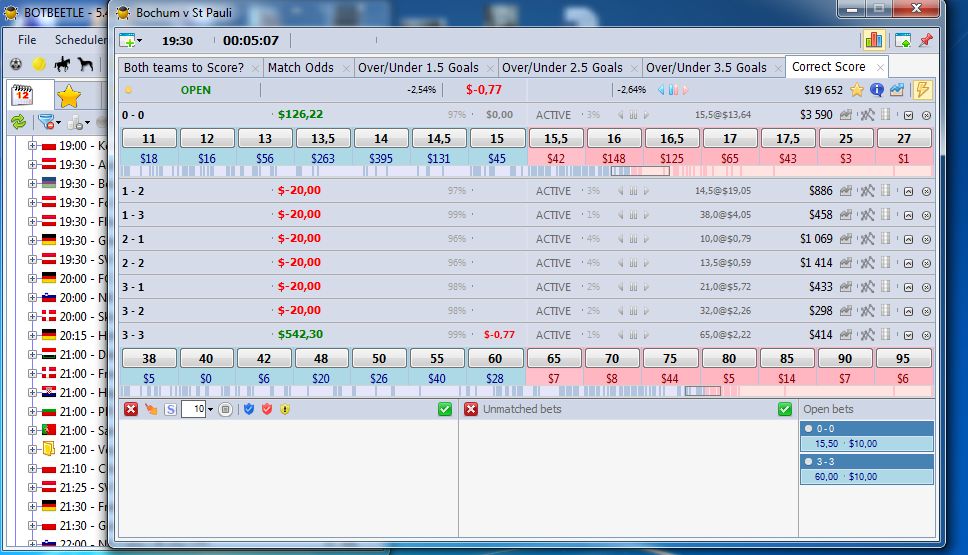Expand the 3 - 1 selection ladder
The image size is (968, 555).
tap(908, 288)
